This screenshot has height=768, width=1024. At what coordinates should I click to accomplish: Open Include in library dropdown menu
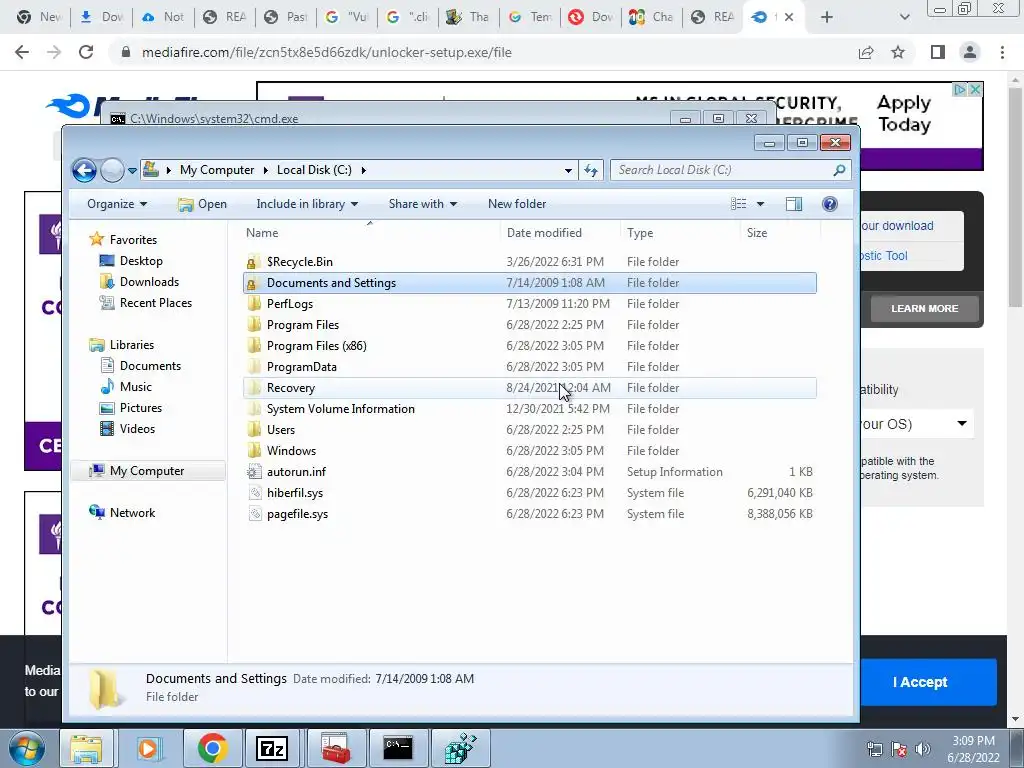coord(307,204)
